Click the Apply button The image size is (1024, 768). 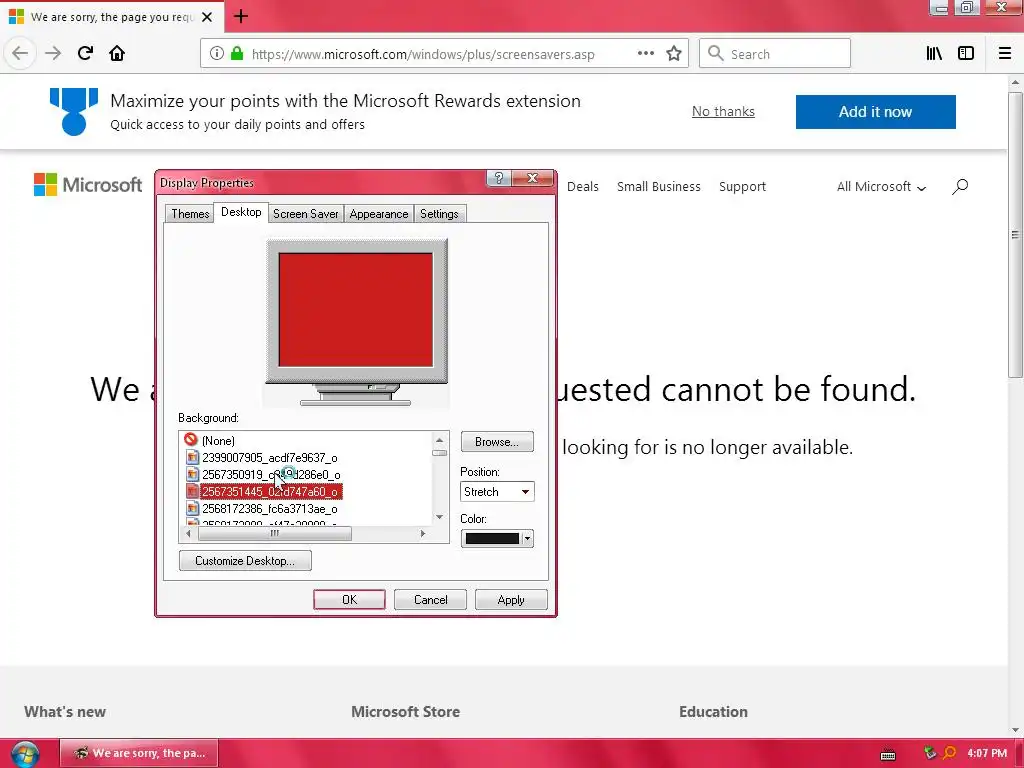tap(511, 600)
